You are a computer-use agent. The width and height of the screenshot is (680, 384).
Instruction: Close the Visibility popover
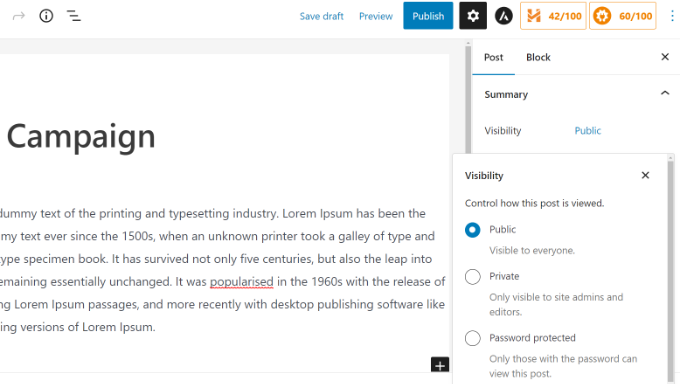point(645,175)
